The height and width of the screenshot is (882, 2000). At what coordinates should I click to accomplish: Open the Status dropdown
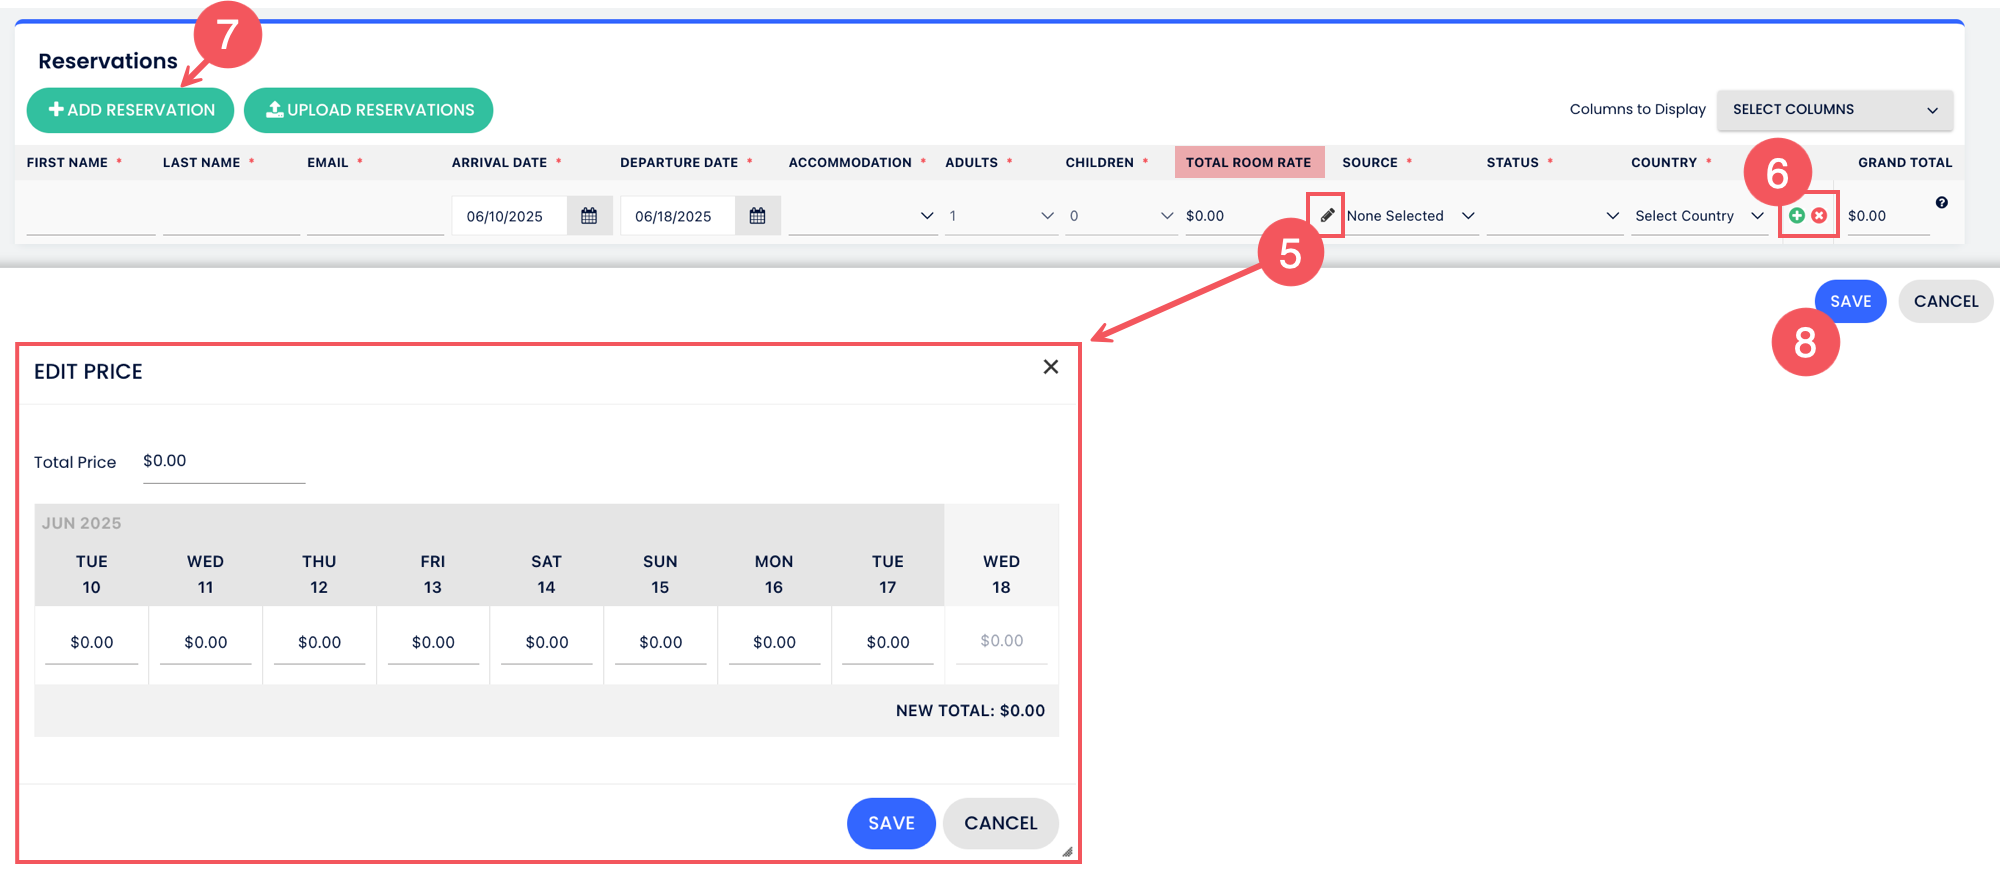(1554, 216)
